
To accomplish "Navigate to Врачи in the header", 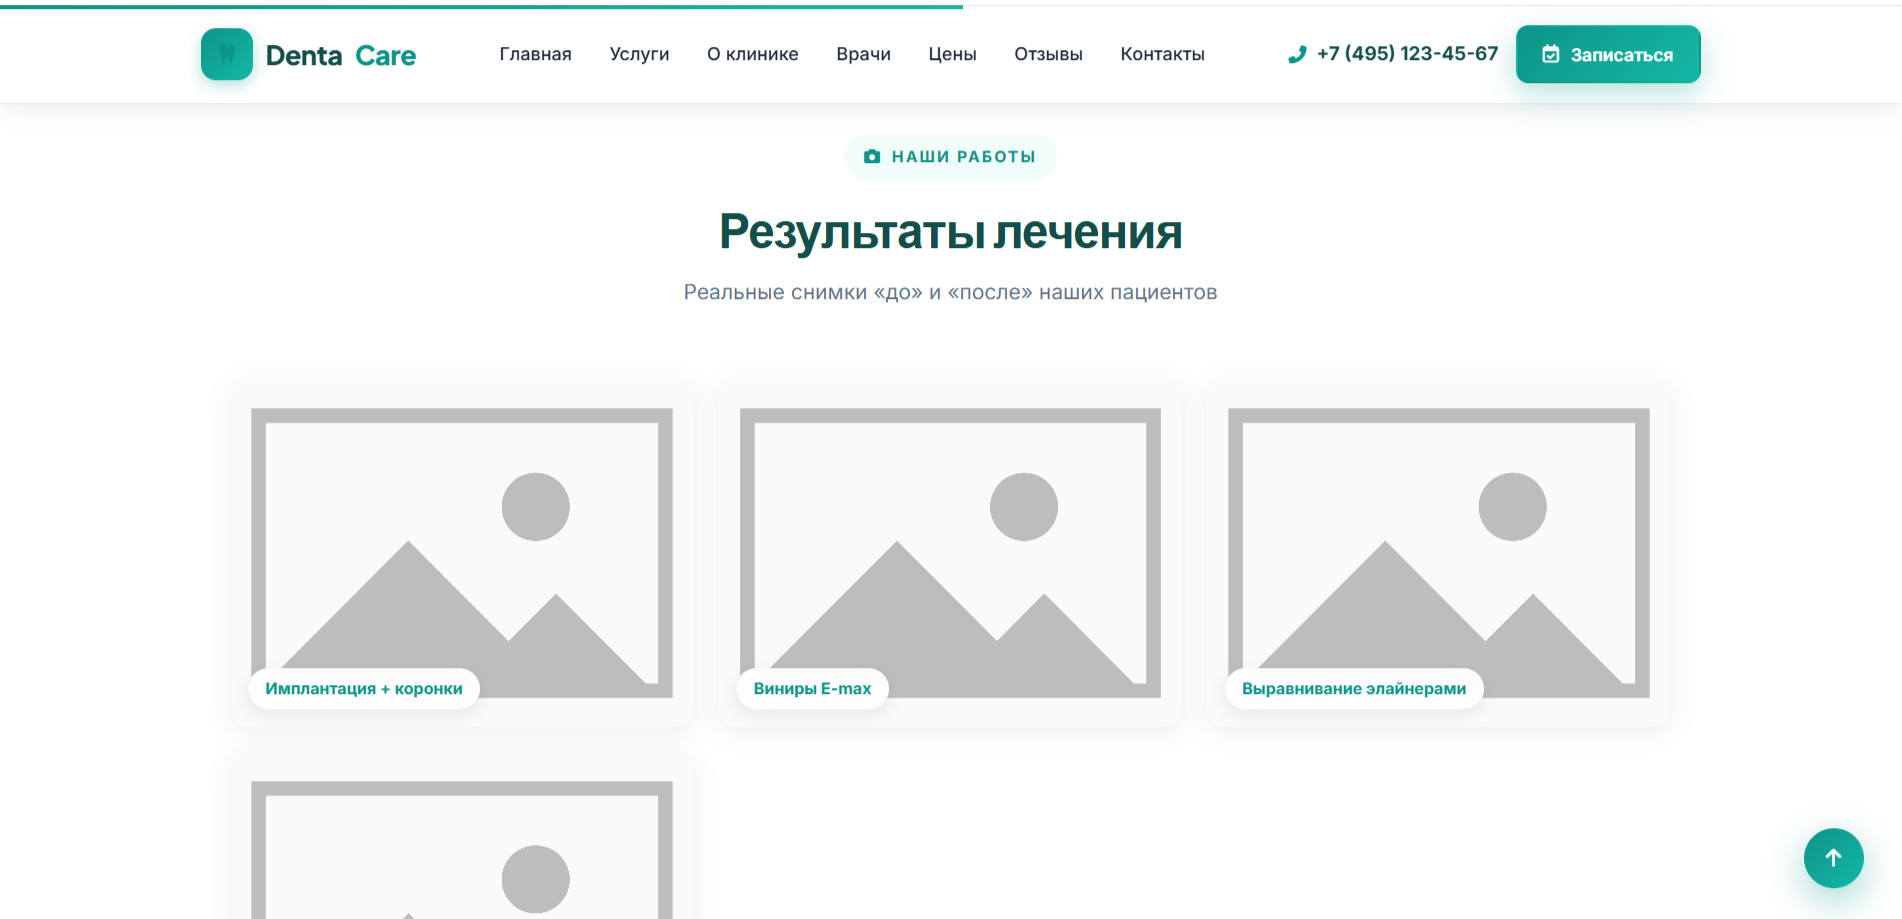I will click(863, 54).
